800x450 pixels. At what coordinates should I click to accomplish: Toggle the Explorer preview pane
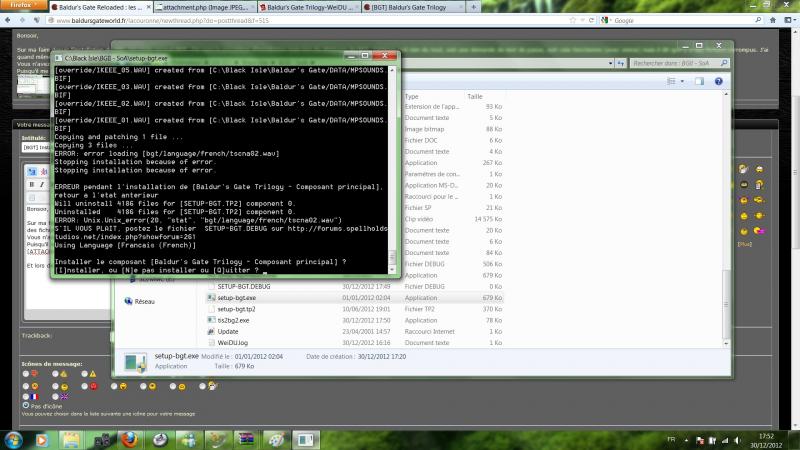699,82
